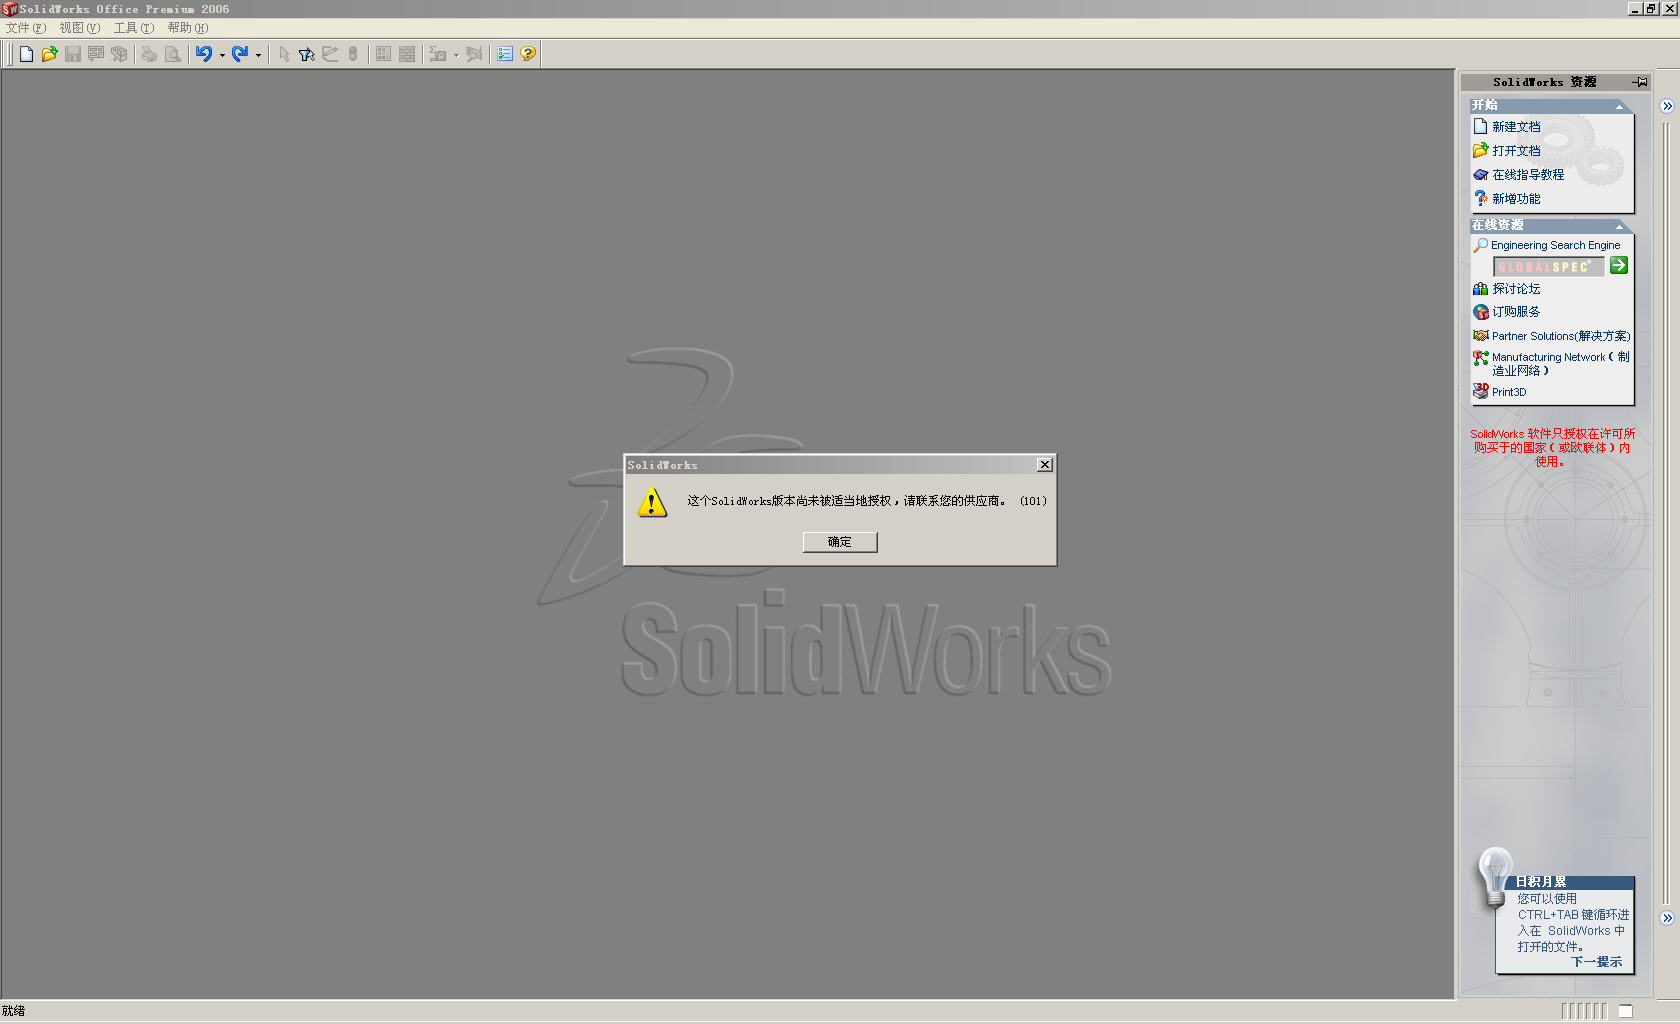Open the 工具 menu
This screenshot has height=1024, width=1680.
coord(134,28)
